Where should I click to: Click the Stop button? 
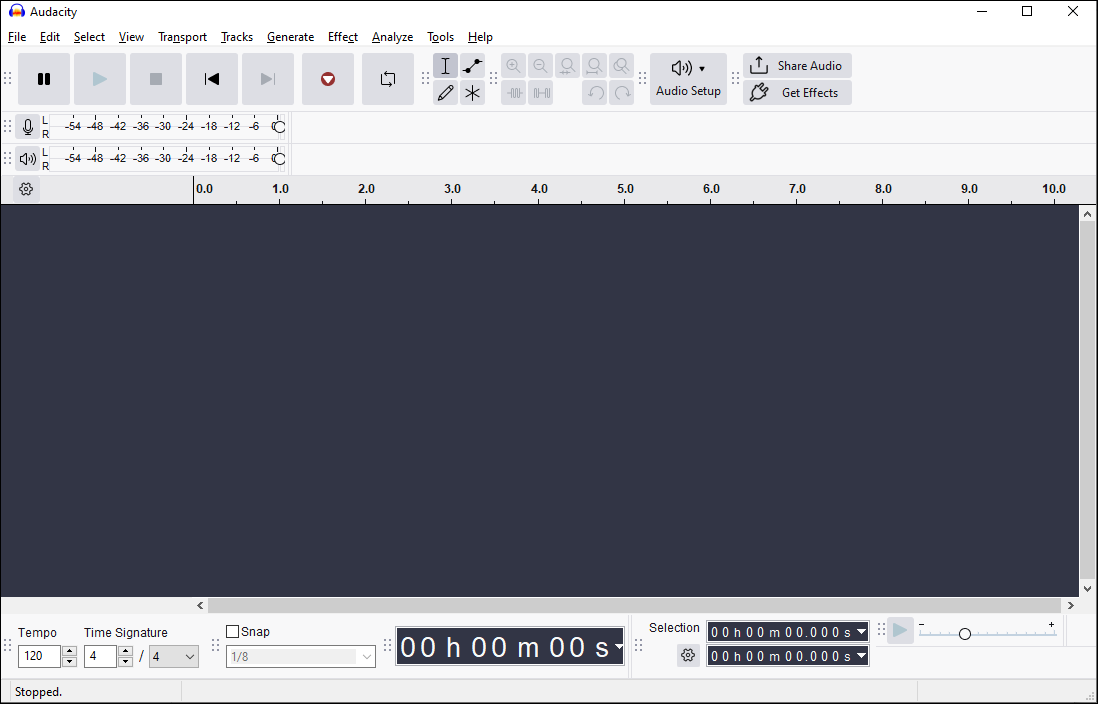pos(155,79)
